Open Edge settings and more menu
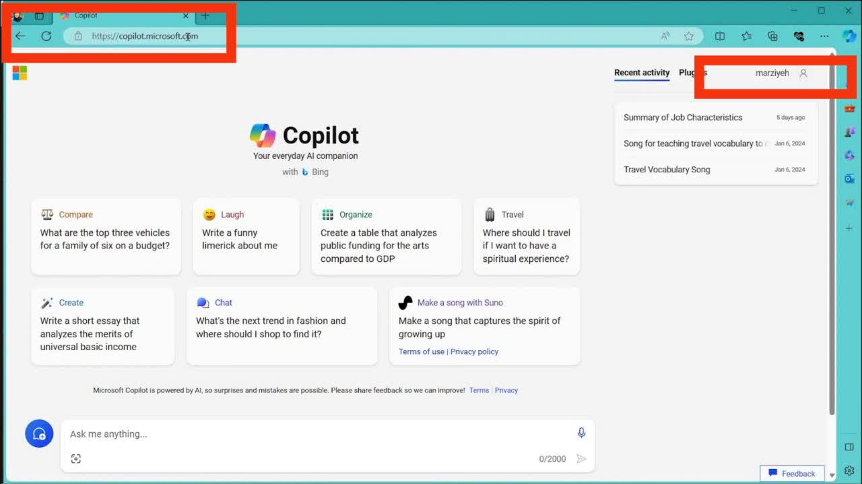The width and height of the screenshot is (862, 484). pos(824,36)
